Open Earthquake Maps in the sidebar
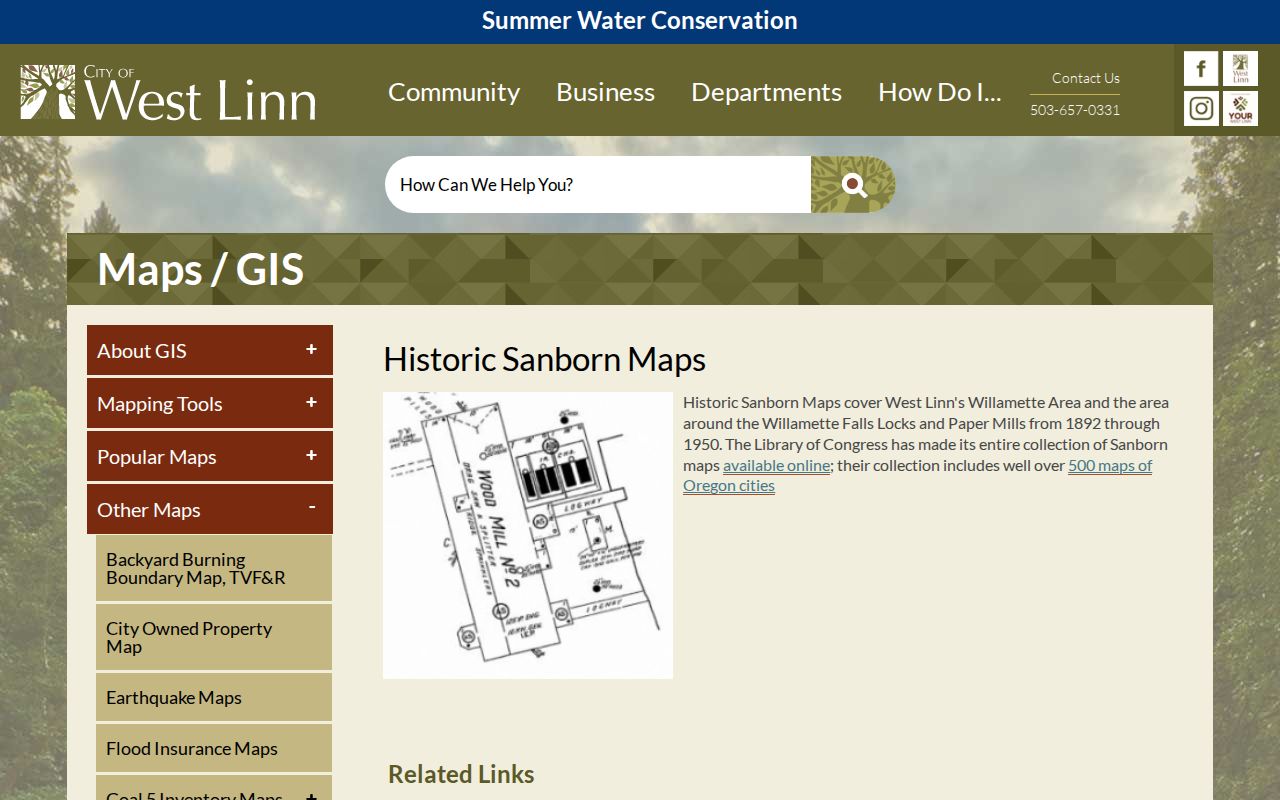Image resolution: width=1280 pixels, height=800 pixels. point(214,698)
